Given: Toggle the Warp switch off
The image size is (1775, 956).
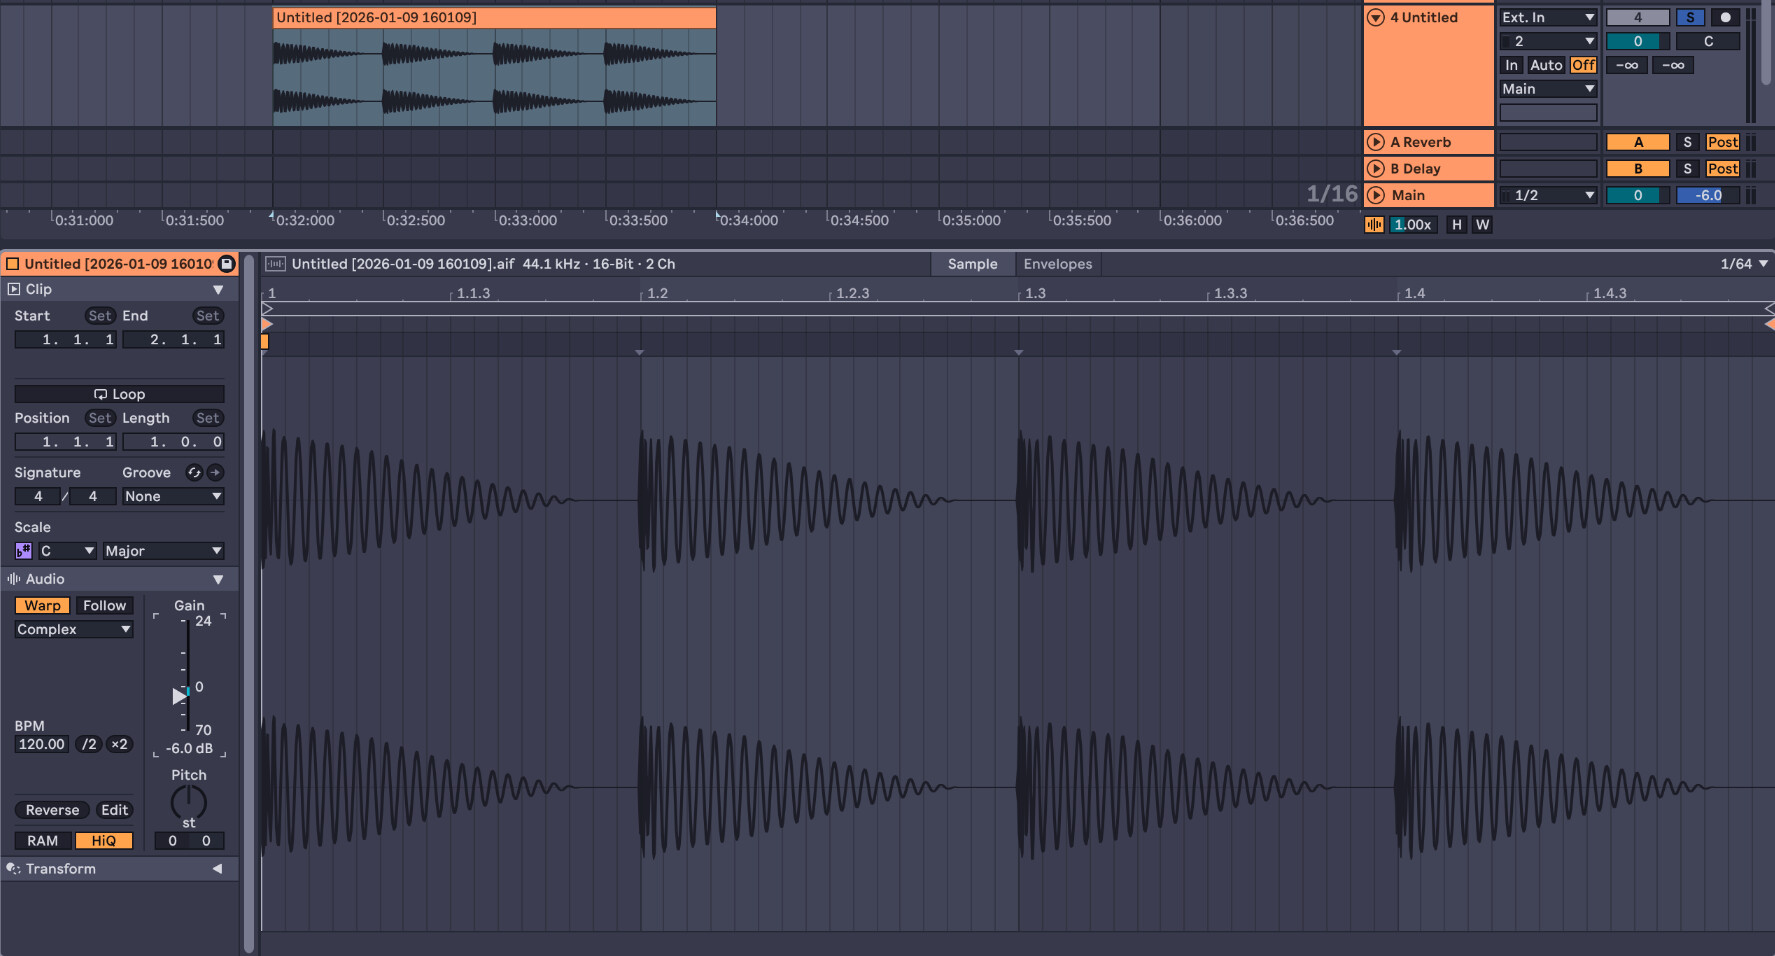Looking at the screenshot, I should 42,606.
